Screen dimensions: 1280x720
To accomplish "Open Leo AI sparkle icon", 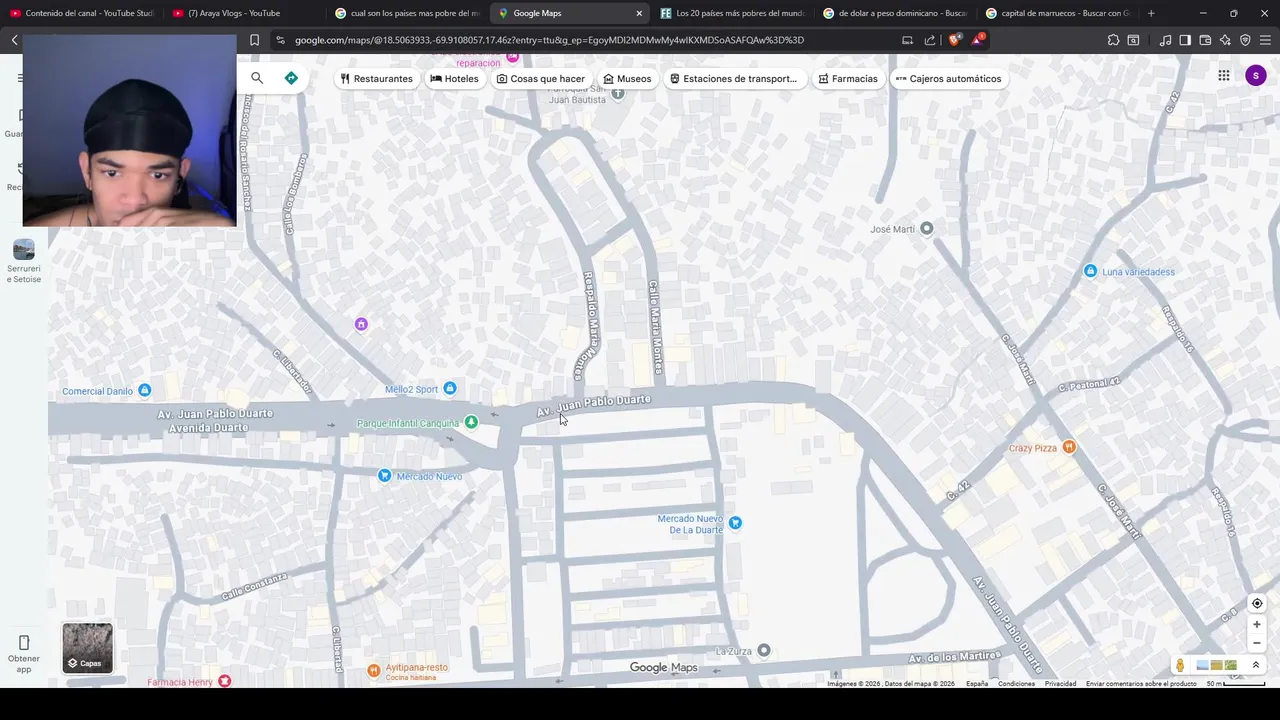I will (x=1225, y=40).
